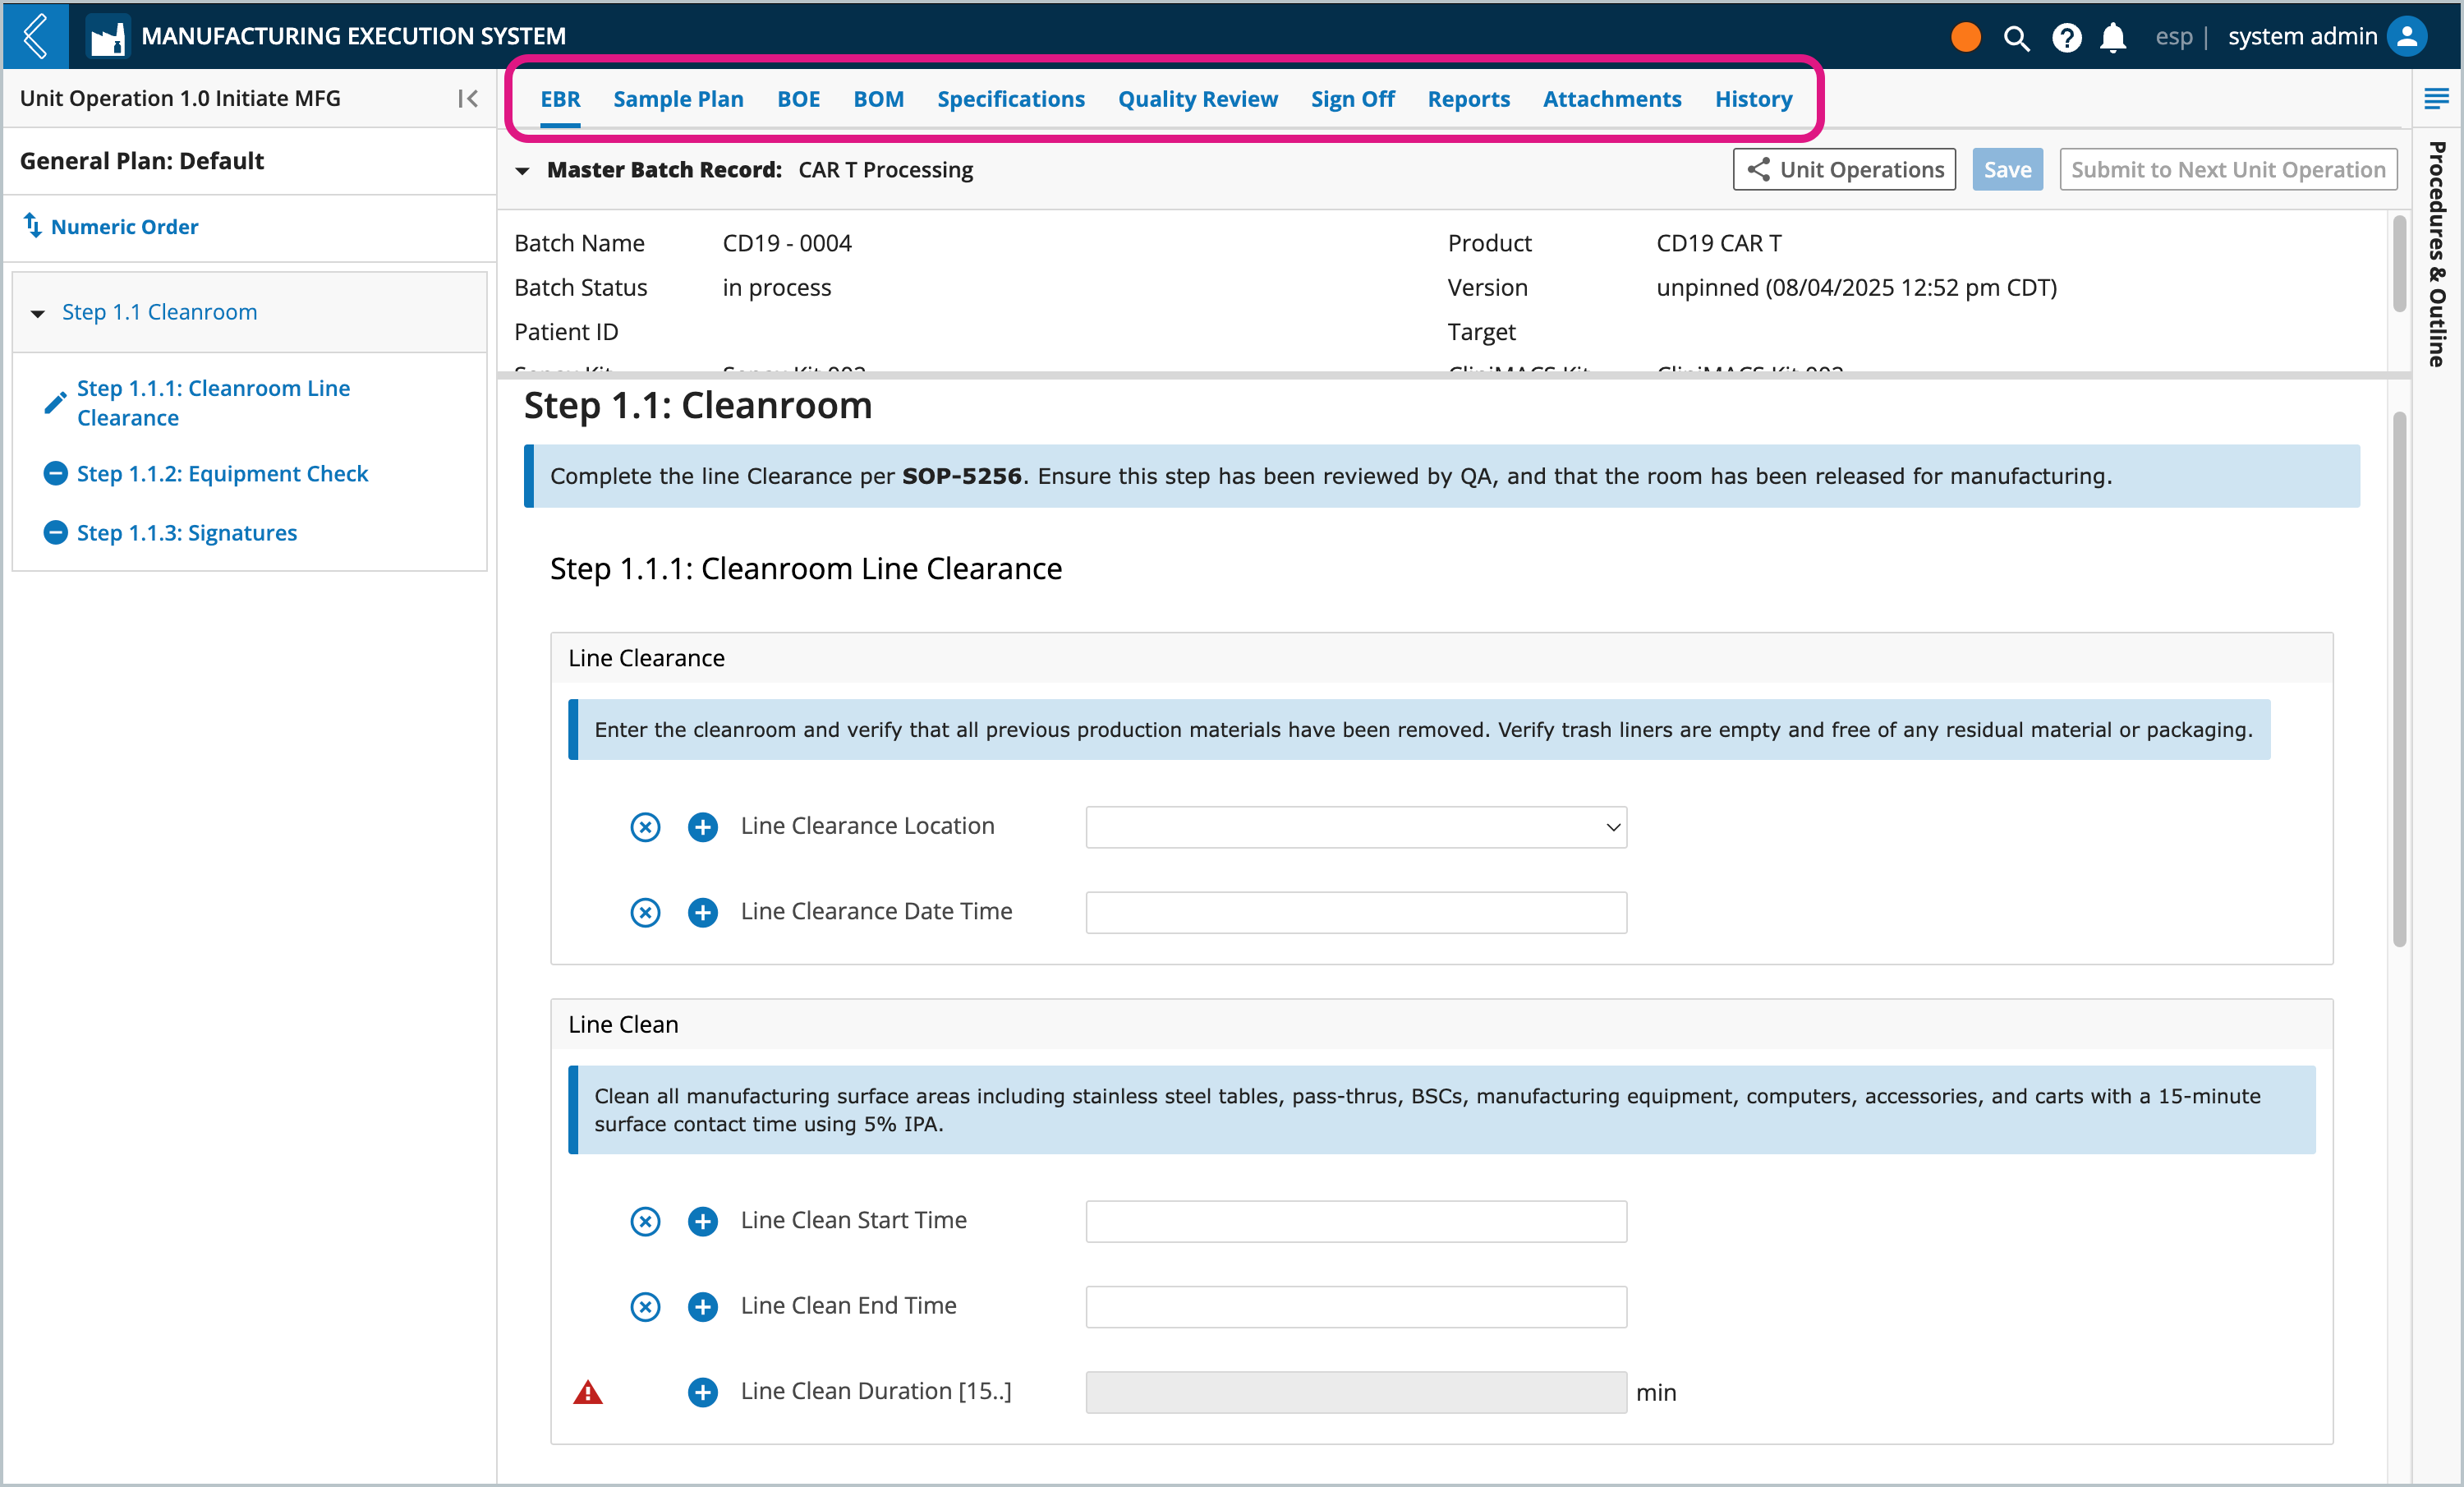Click the batch header panel scrollbar

pos(2399,263)
